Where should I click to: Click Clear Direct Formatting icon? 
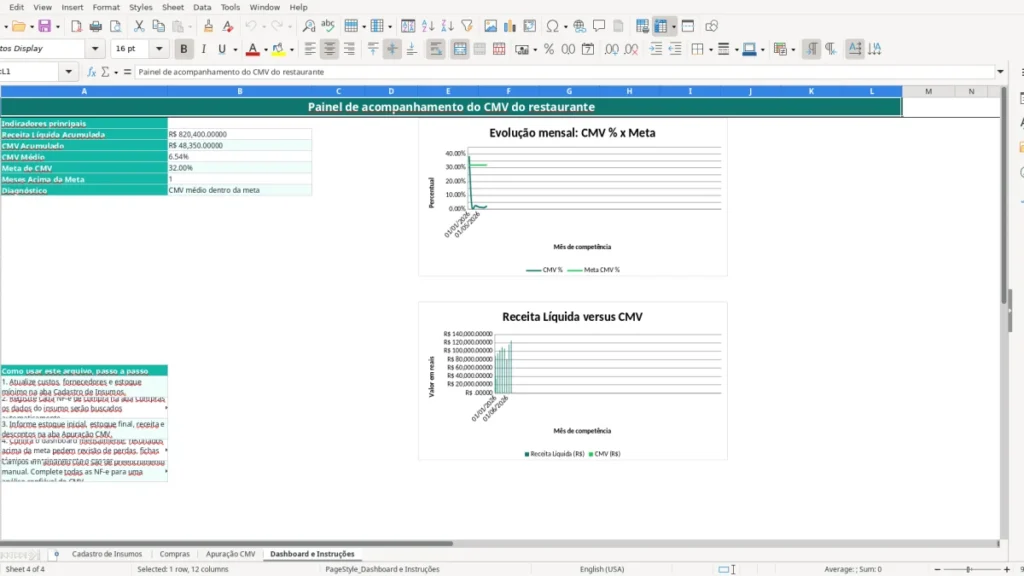pos(228,26)
